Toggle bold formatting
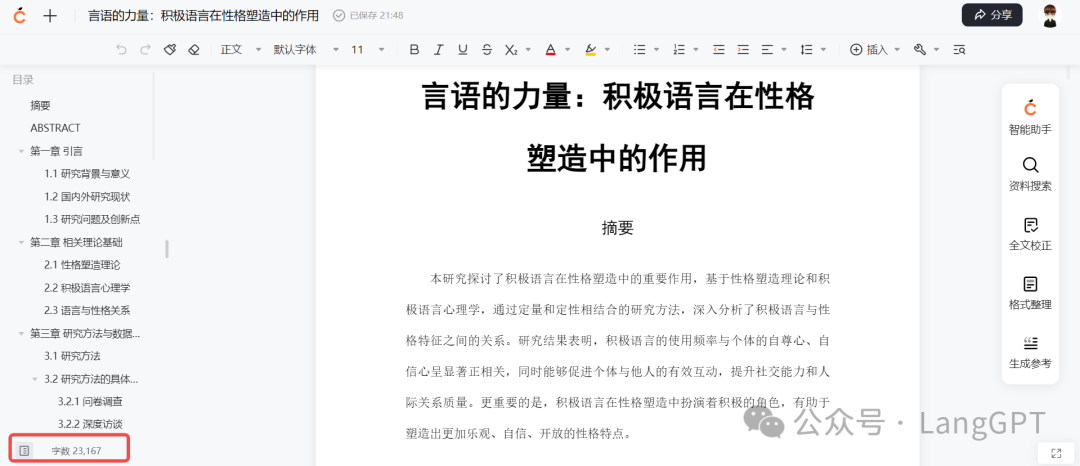Viewport: 1080px width, 466px height. tap(414, 50)
